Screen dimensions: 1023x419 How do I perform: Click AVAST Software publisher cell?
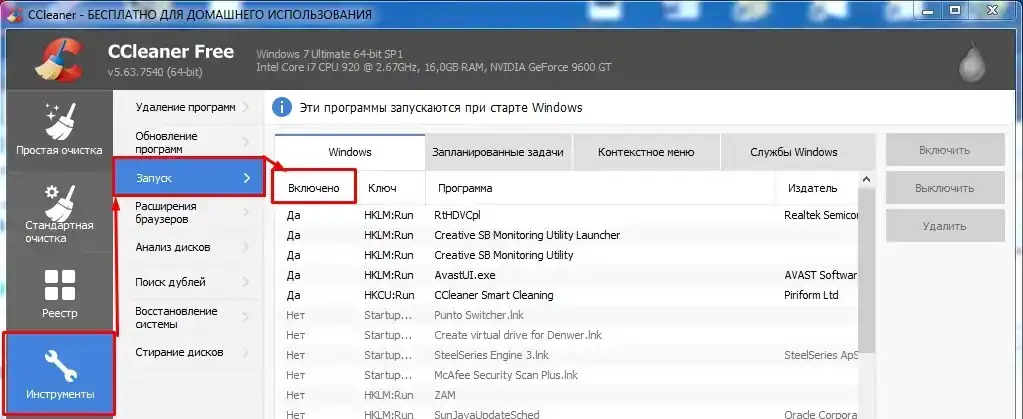click(820, 275)
